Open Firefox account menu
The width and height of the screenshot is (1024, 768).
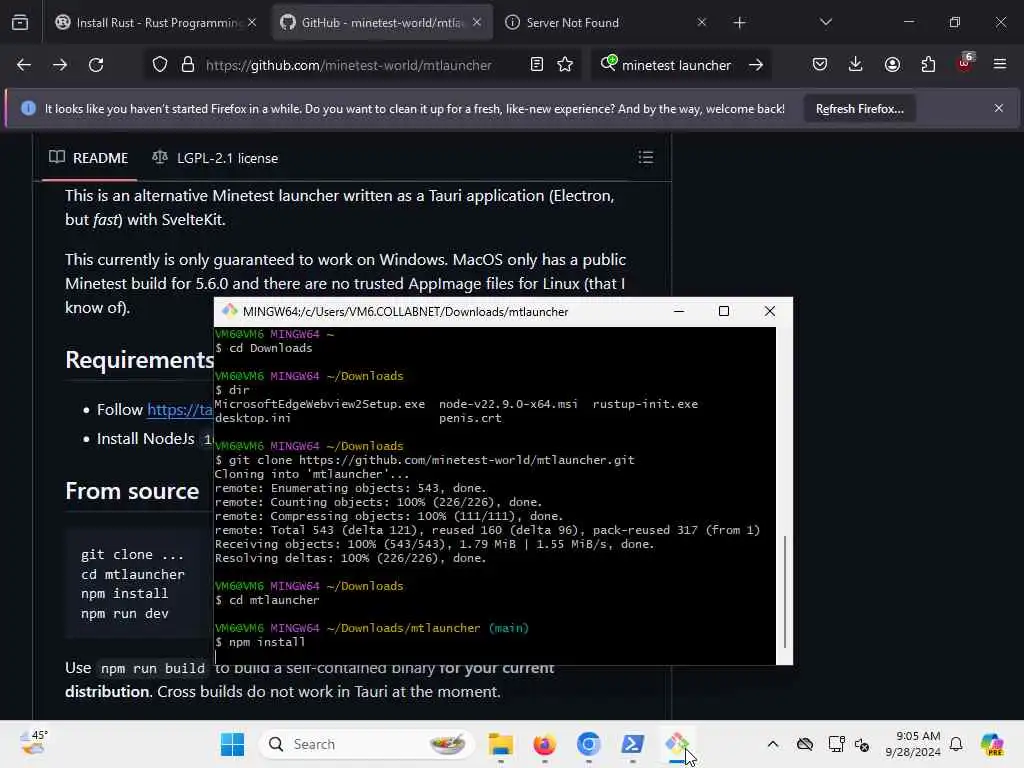click(892, 65)
